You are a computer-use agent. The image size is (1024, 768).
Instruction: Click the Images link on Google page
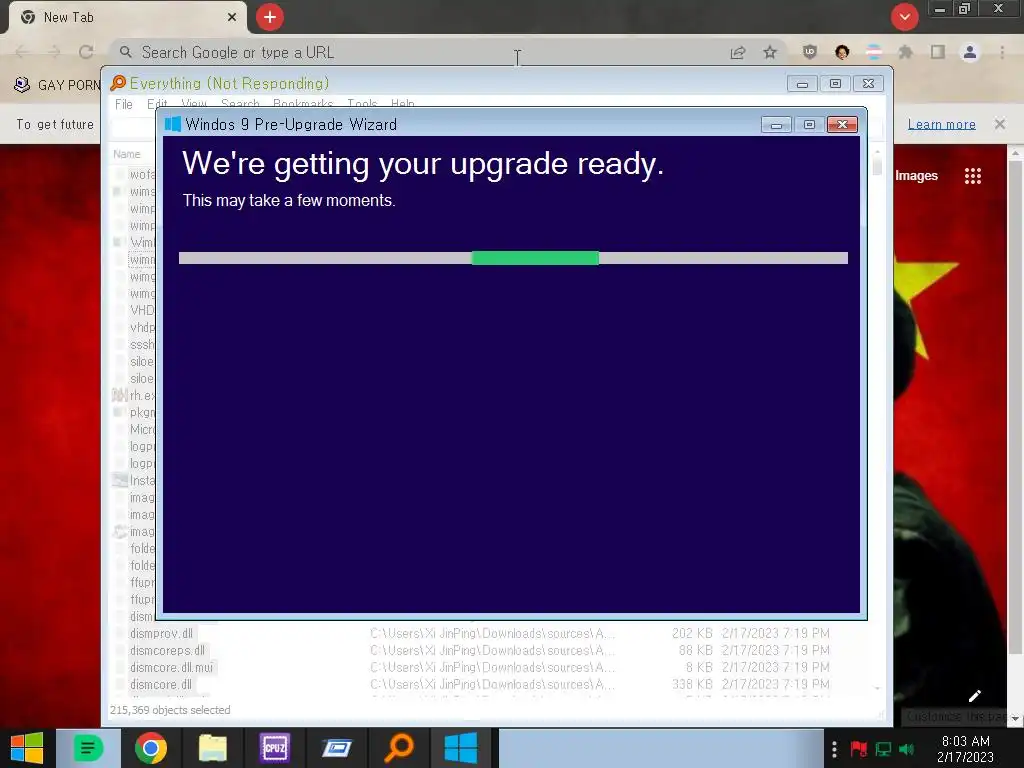click(916, 176)
